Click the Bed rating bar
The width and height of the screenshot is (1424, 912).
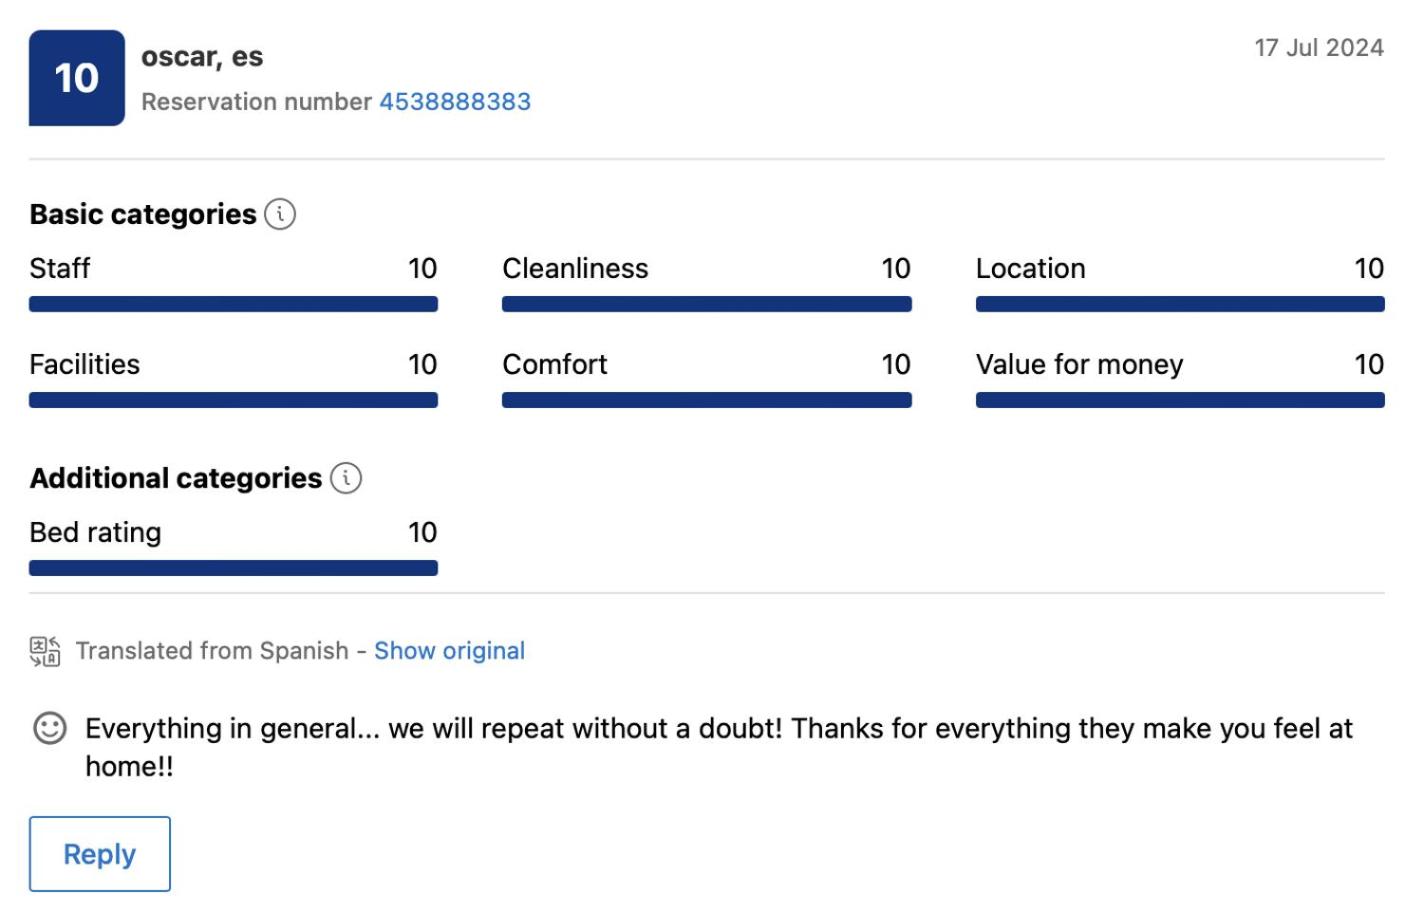[x=233, y=568]
